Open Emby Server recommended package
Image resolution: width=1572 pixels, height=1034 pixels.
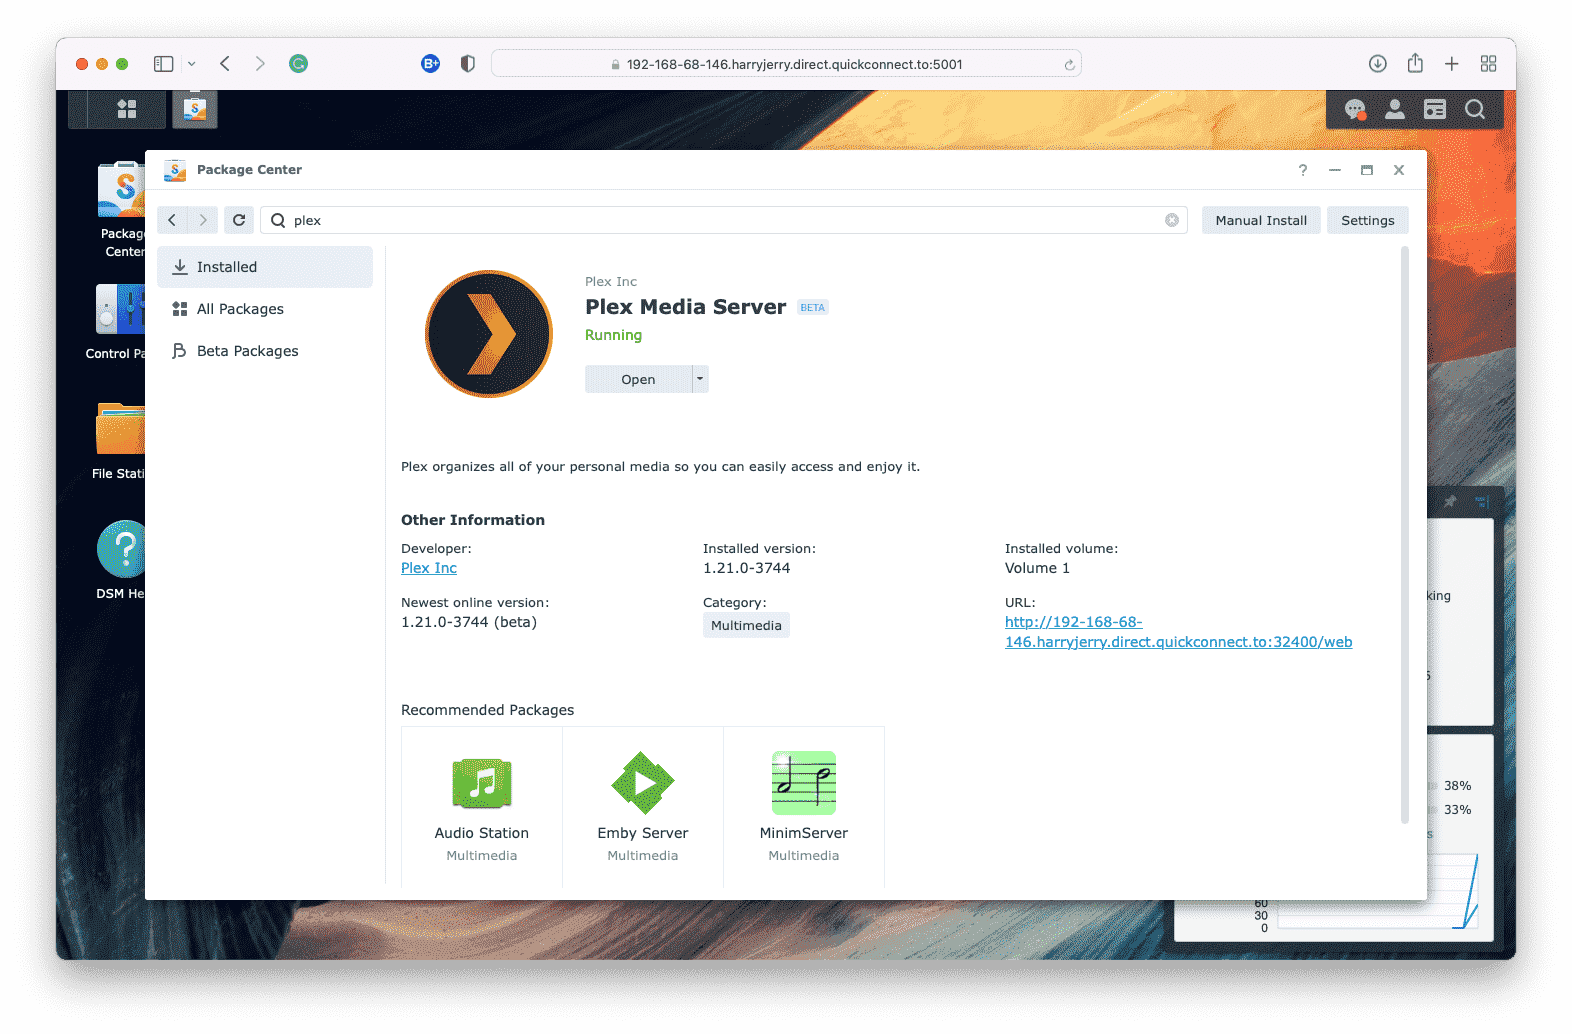(643, 806)
